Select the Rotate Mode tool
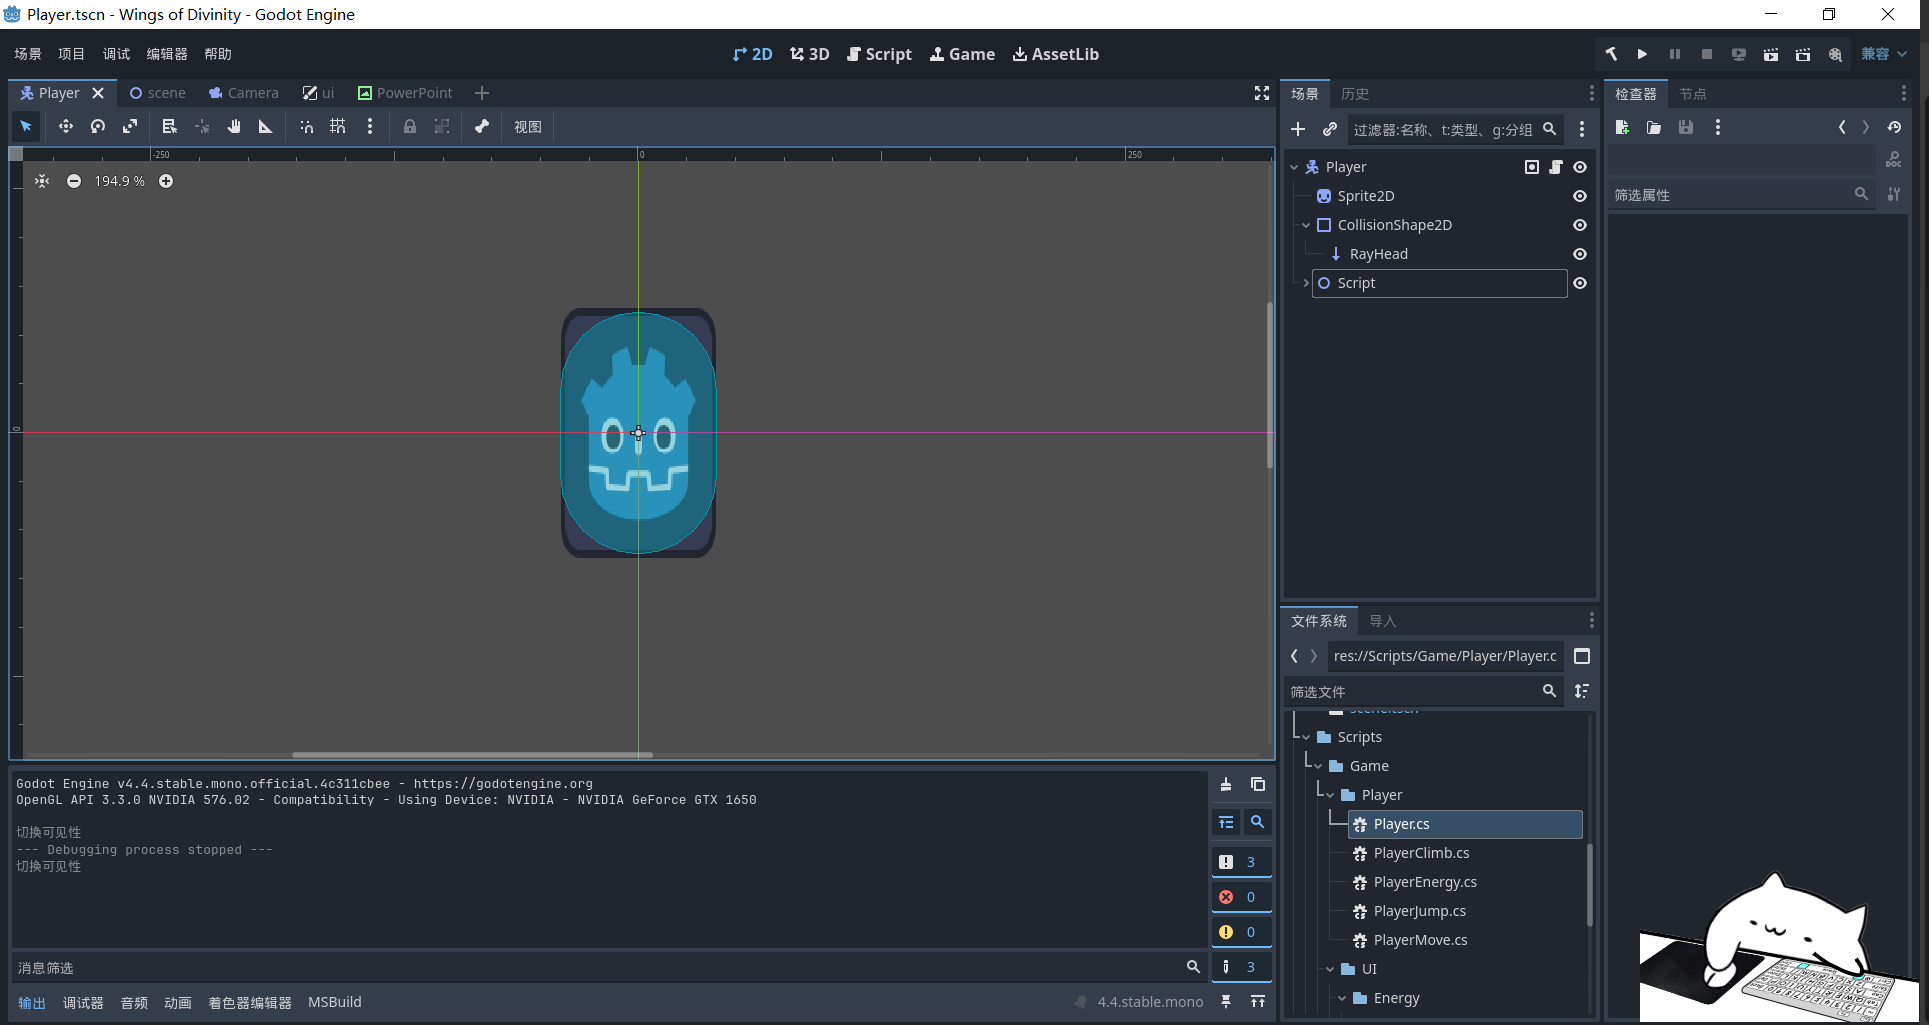The height and width of the screenshot is (1025, 1929). (98, 126)
